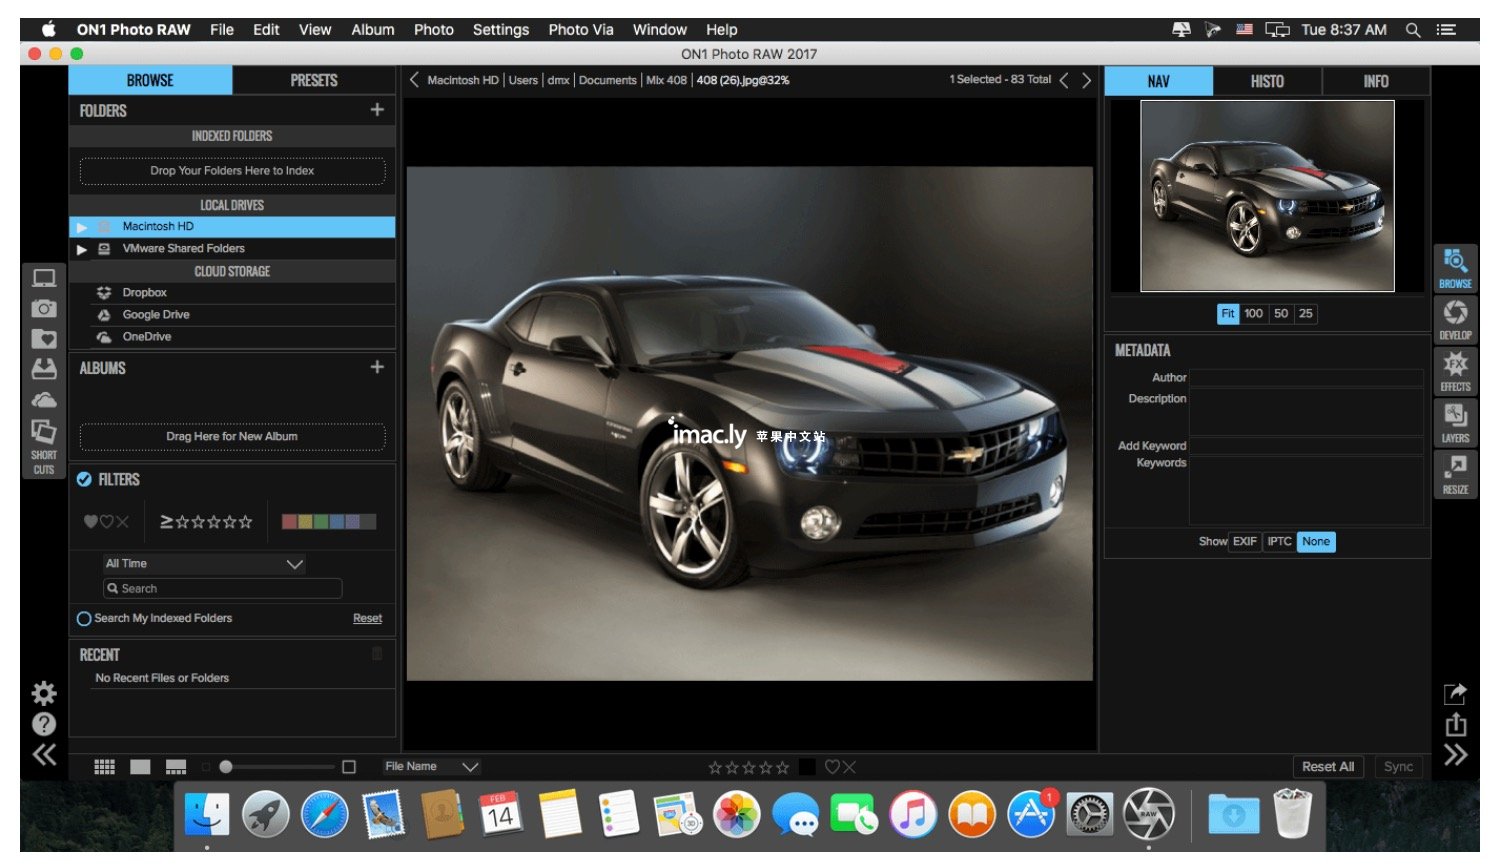
Task: Select the 100 zoom level
Action: [1253, 314]
